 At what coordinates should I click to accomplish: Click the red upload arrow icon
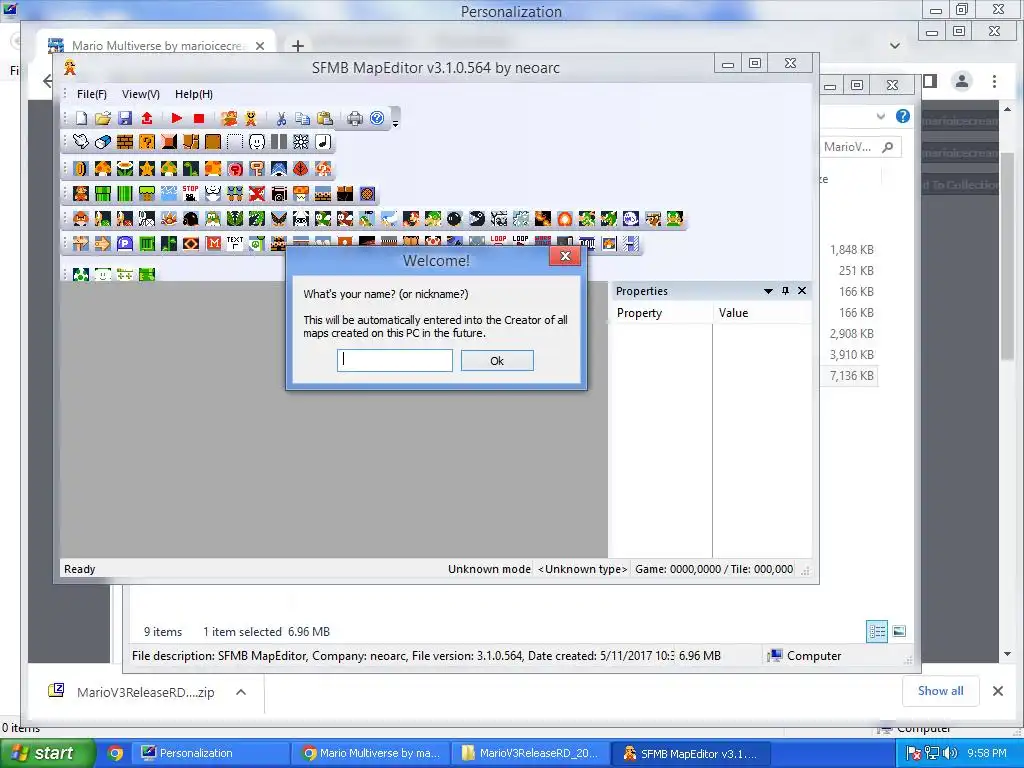(x=147, y=118)
